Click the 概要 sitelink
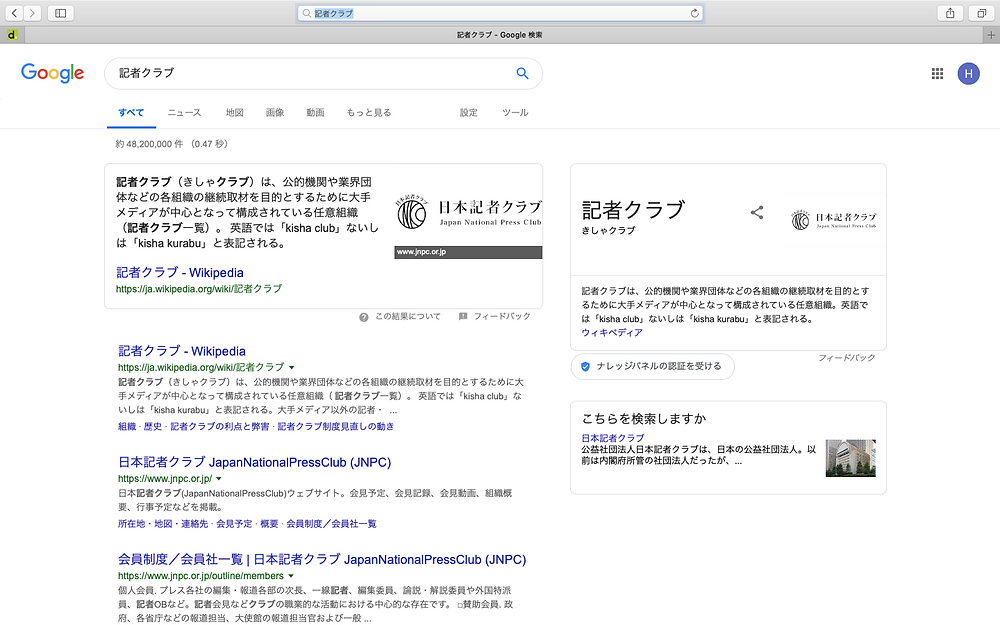Screen dimensions: 1000x625 coord(269,524)
